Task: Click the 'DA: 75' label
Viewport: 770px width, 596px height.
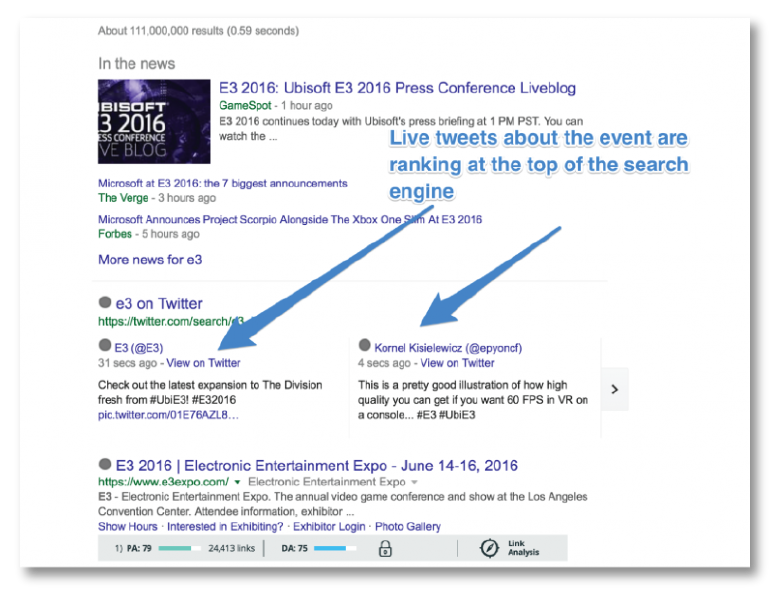Action: (295, 548)
